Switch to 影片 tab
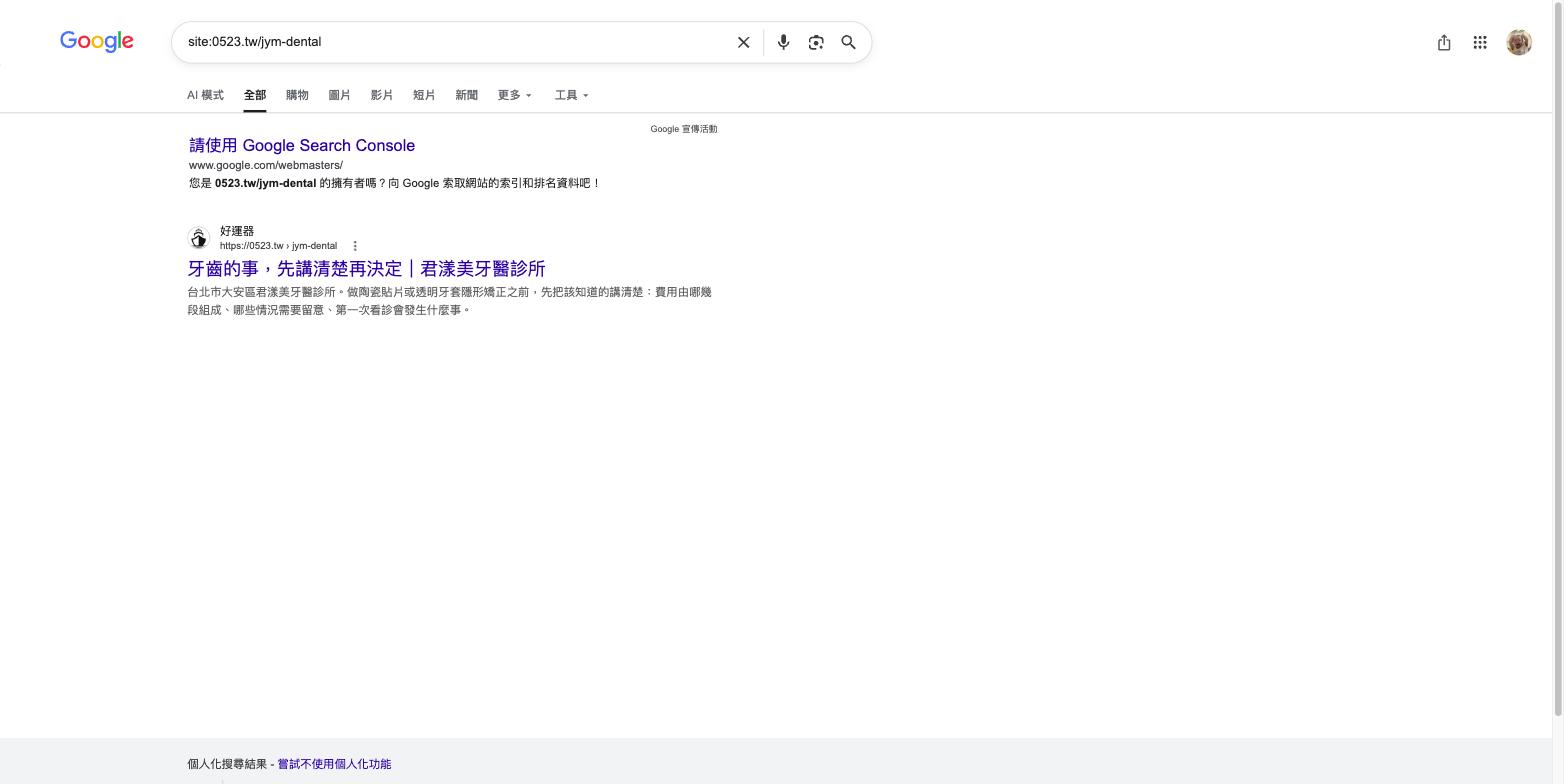1564x784 pixels. click(x=382, y=95)
